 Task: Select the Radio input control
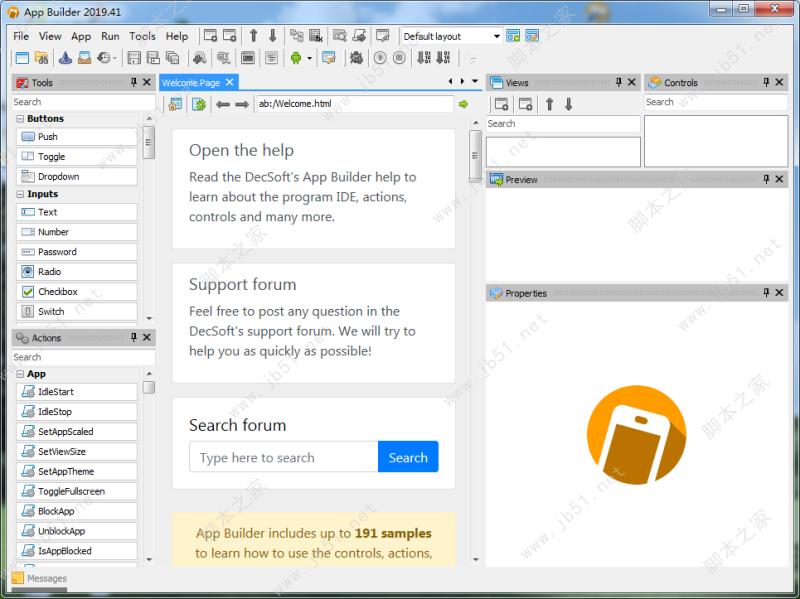coord(77,272)
